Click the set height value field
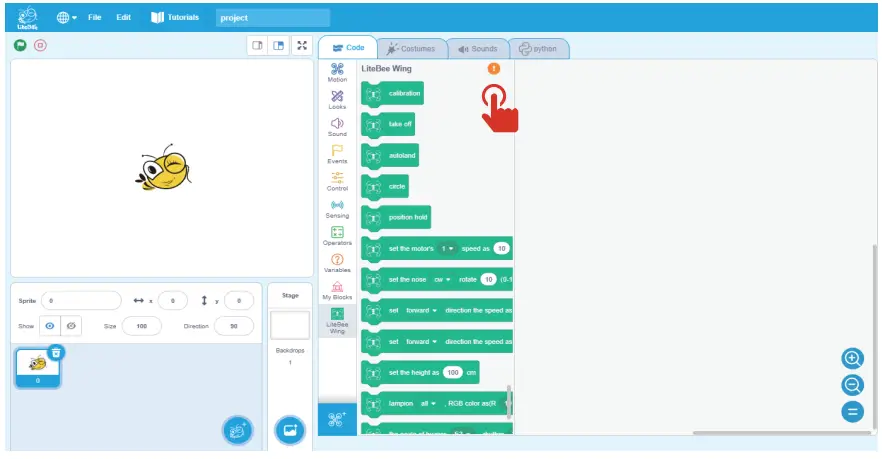 tap(453, 372)
